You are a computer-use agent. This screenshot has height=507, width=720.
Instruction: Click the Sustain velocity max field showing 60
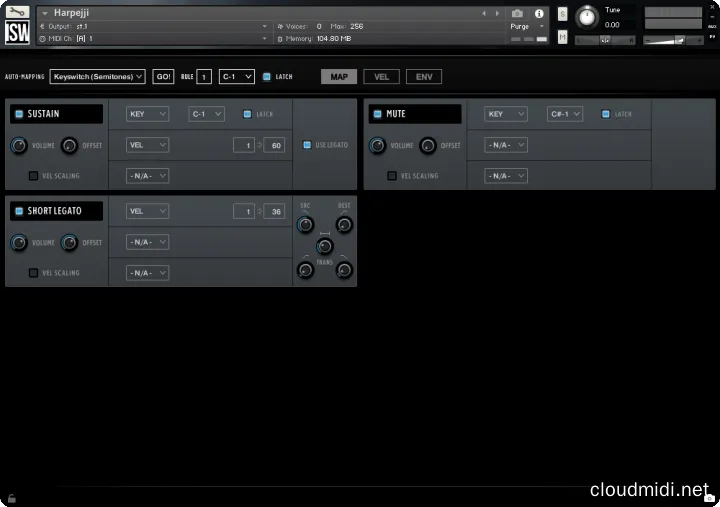pyautogui.click(x=275, y=145)
